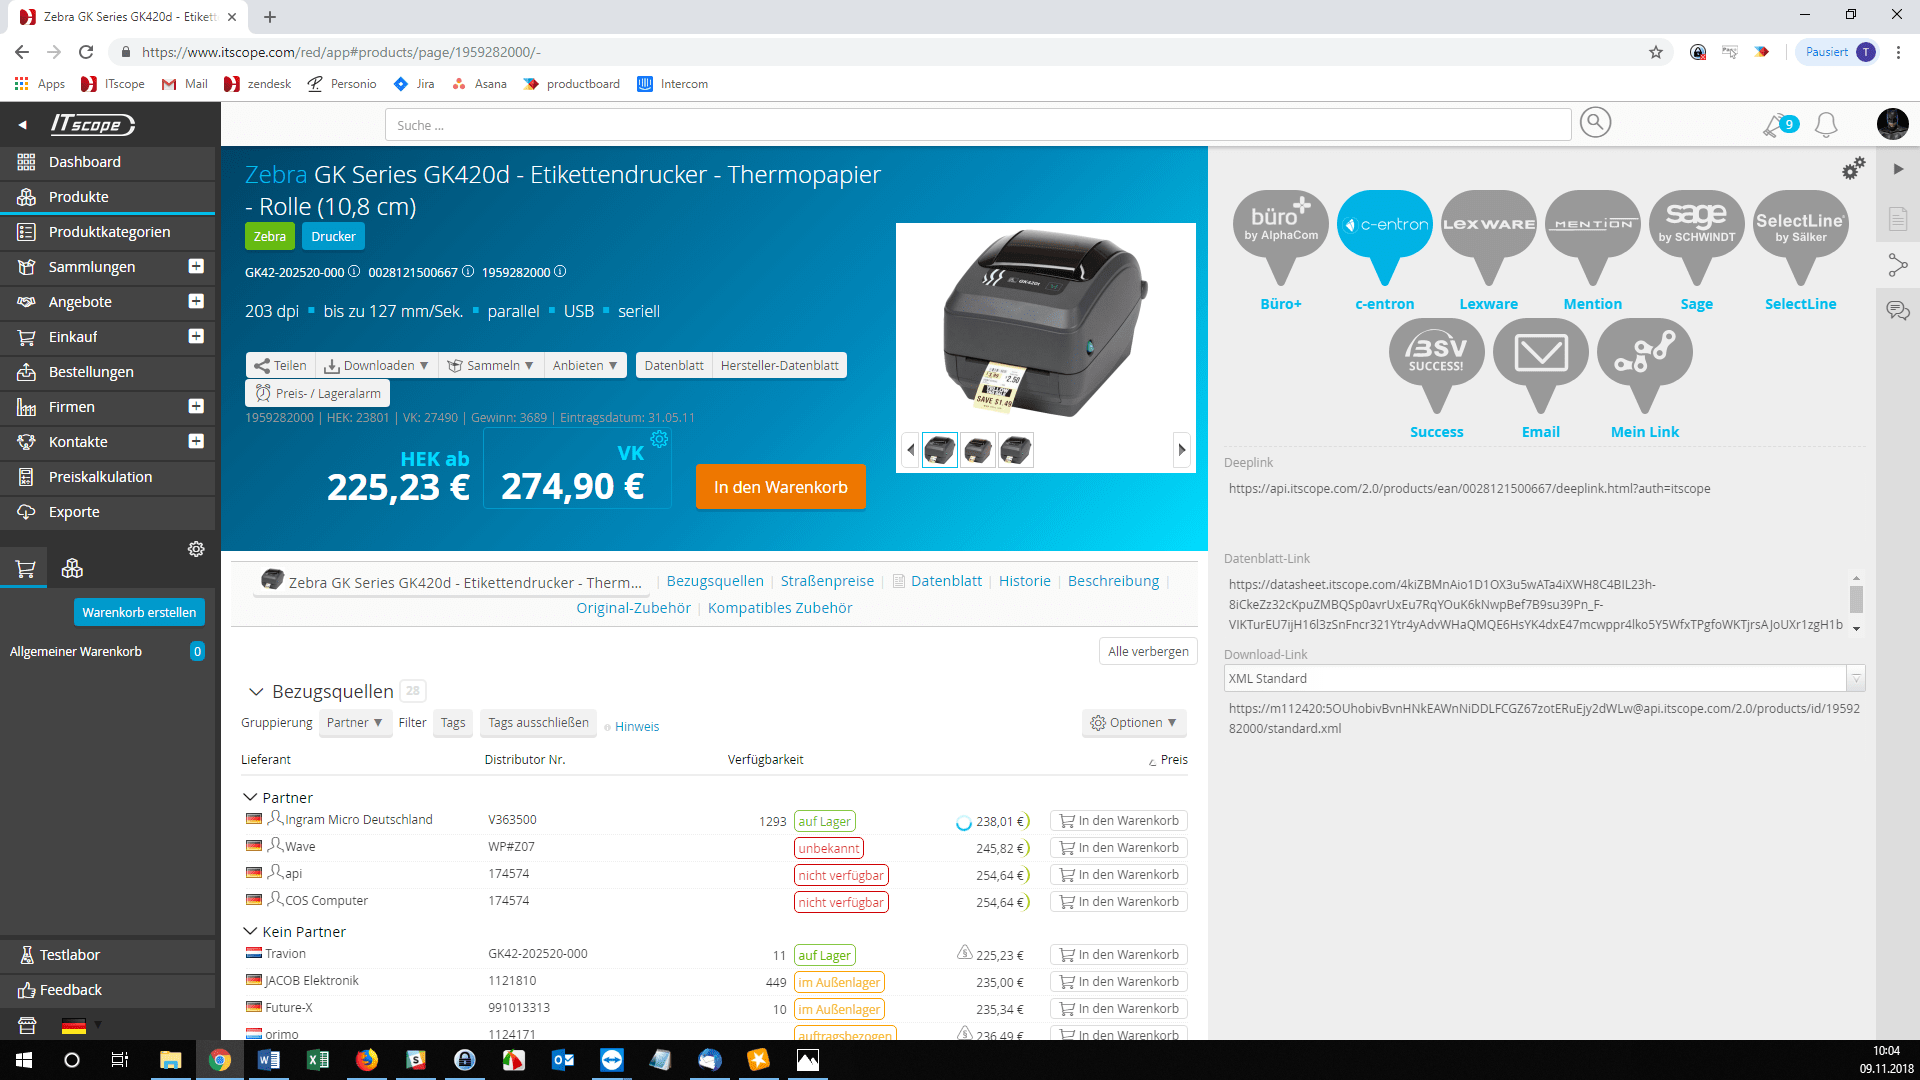Open the Dashboard from the sidebar
Viewport: 1920px width, 1080px height.
(x=85, y=162)
